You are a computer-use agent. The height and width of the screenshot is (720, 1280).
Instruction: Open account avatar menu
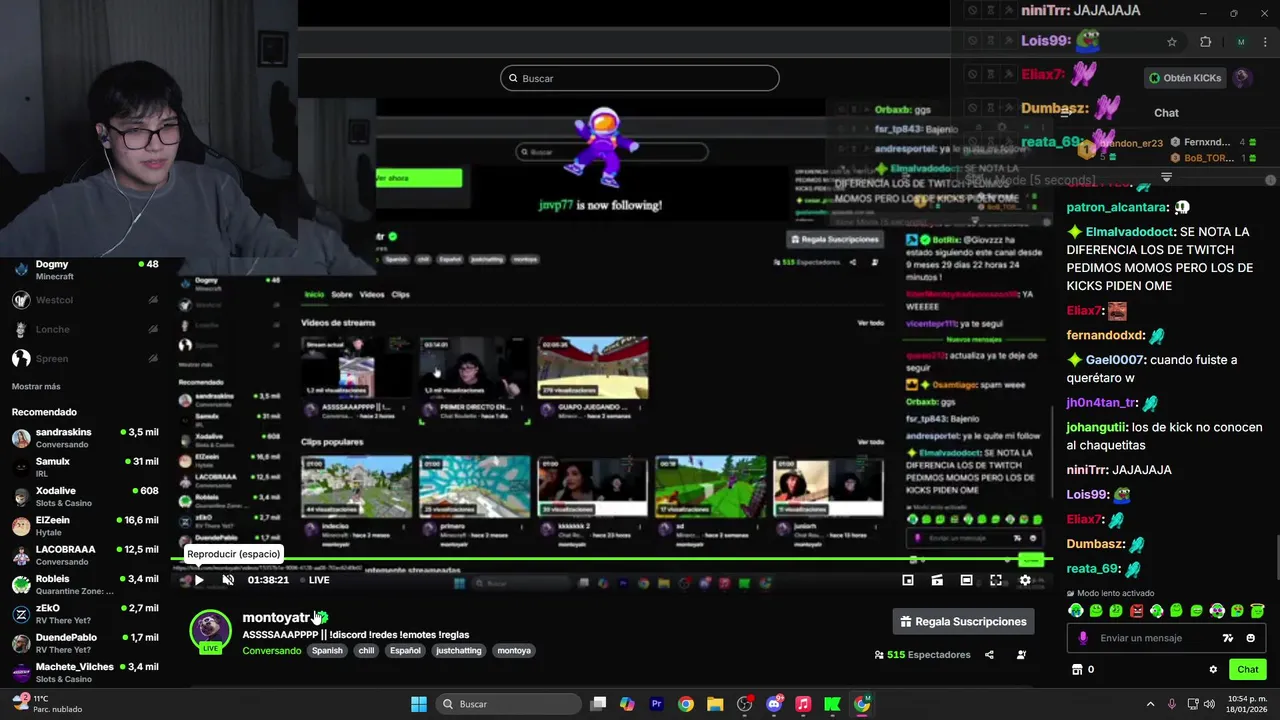point(1242,78)
